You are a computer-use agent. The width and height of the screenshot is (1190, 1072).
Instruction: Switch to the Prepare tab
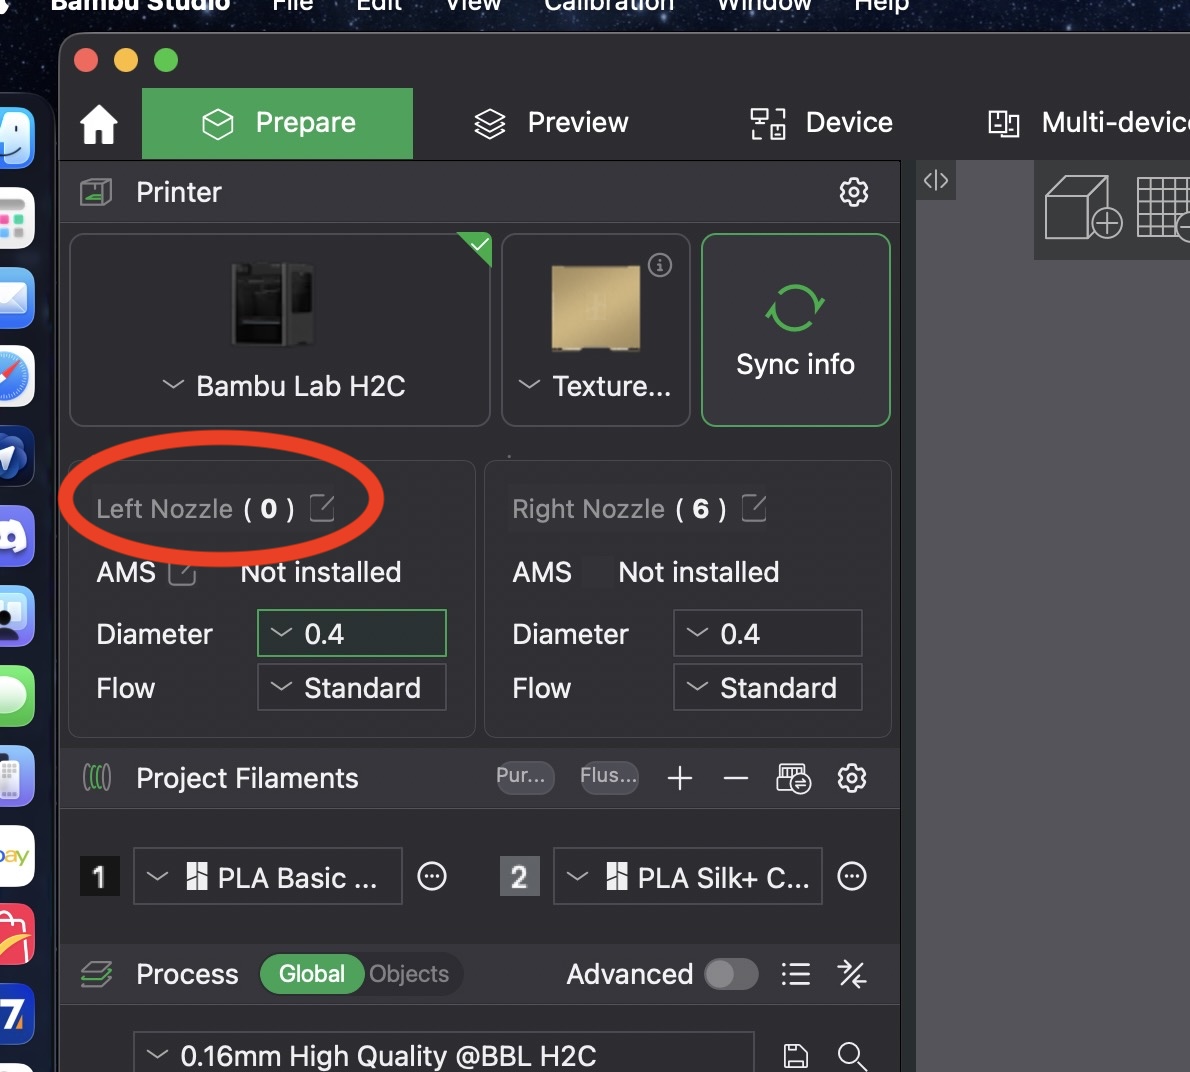coord(277,123)
